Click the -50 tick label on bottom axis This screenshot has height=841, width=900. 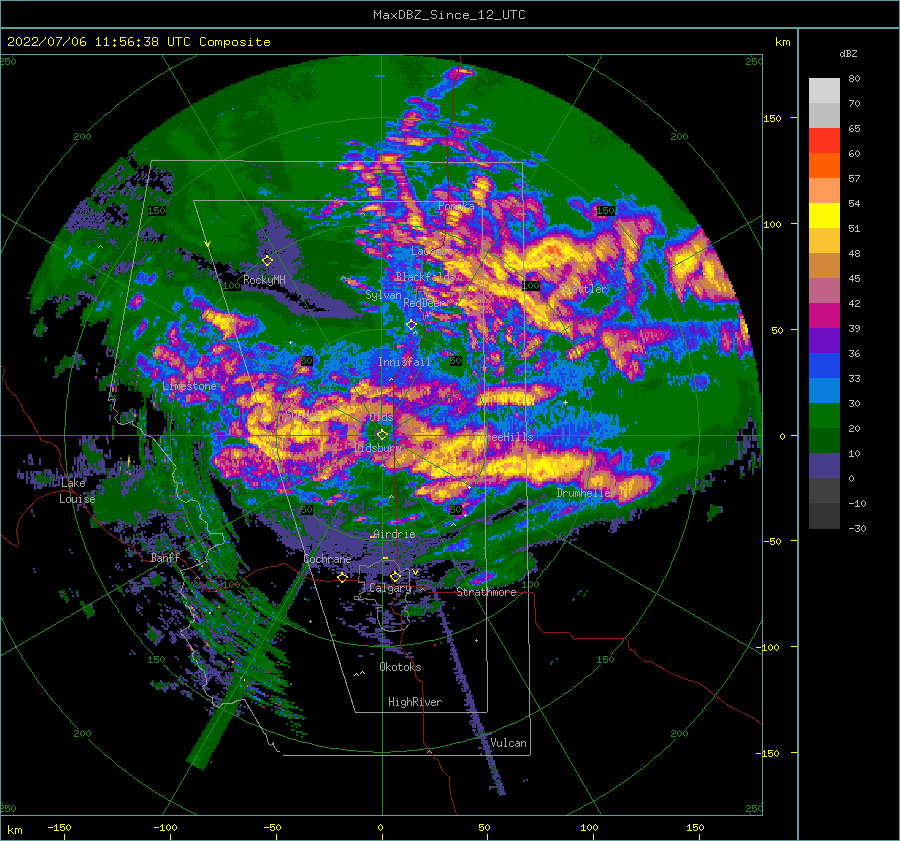point(271,828)
